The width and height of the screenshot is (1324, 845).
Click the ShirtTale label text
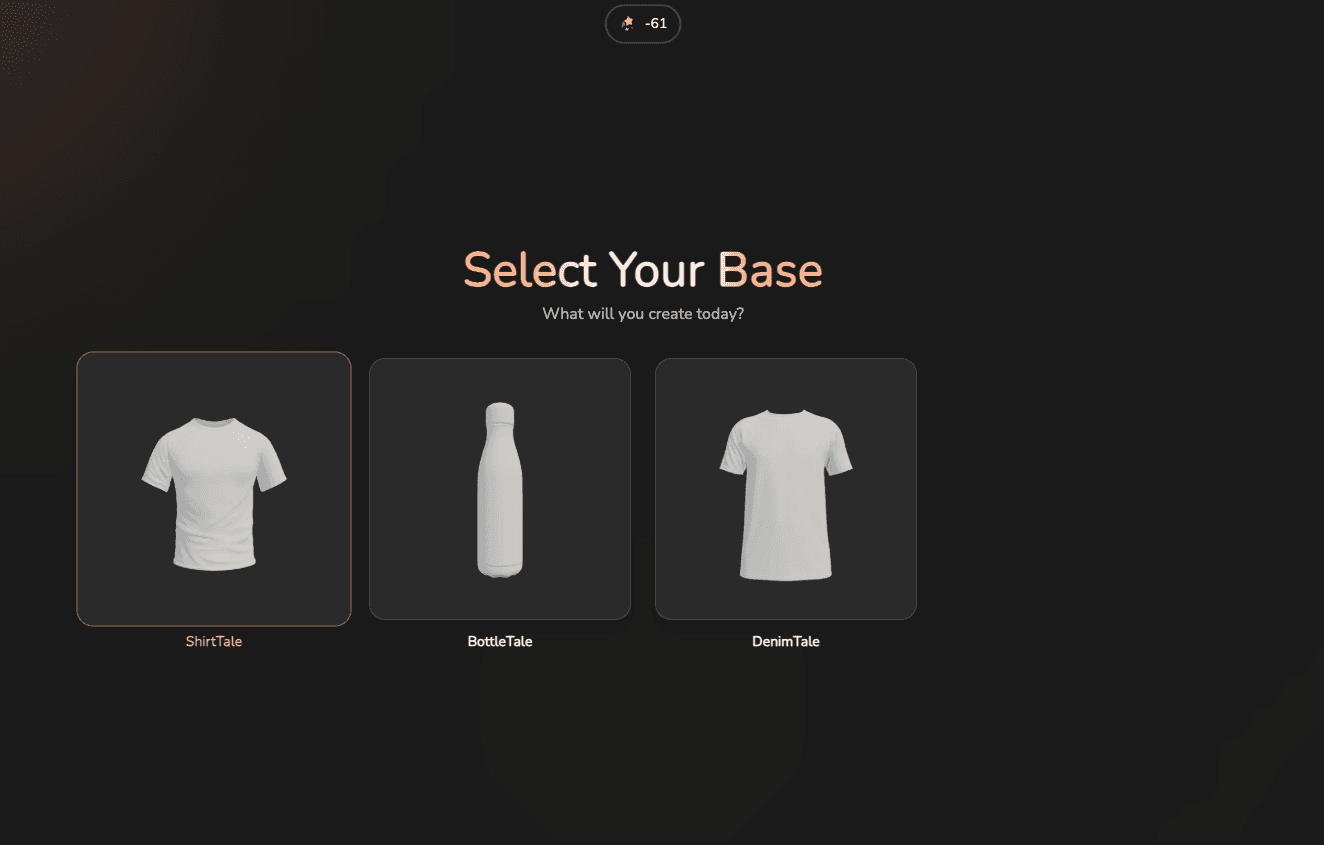coord(214,642)
